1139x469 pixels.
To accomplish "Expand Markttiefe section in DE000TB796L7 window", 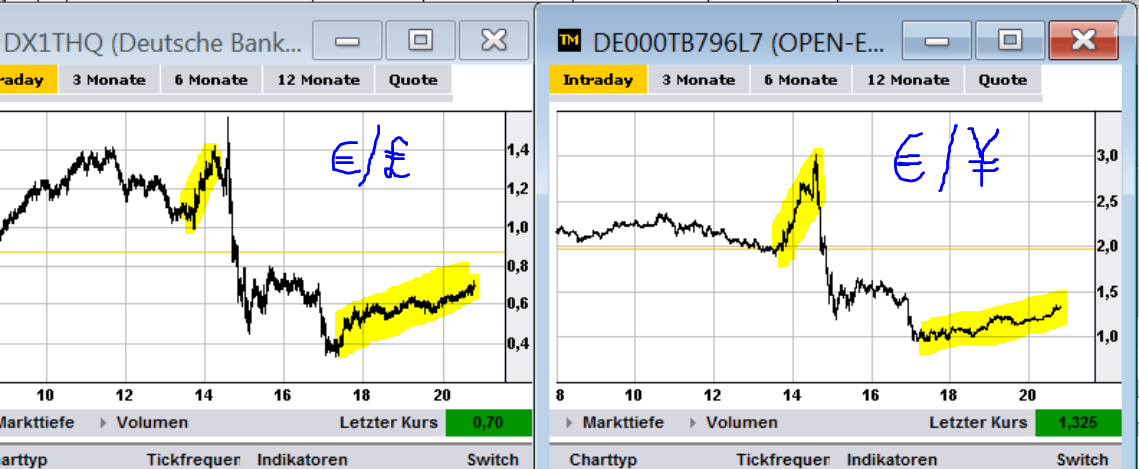I will [x=615, y=422].
